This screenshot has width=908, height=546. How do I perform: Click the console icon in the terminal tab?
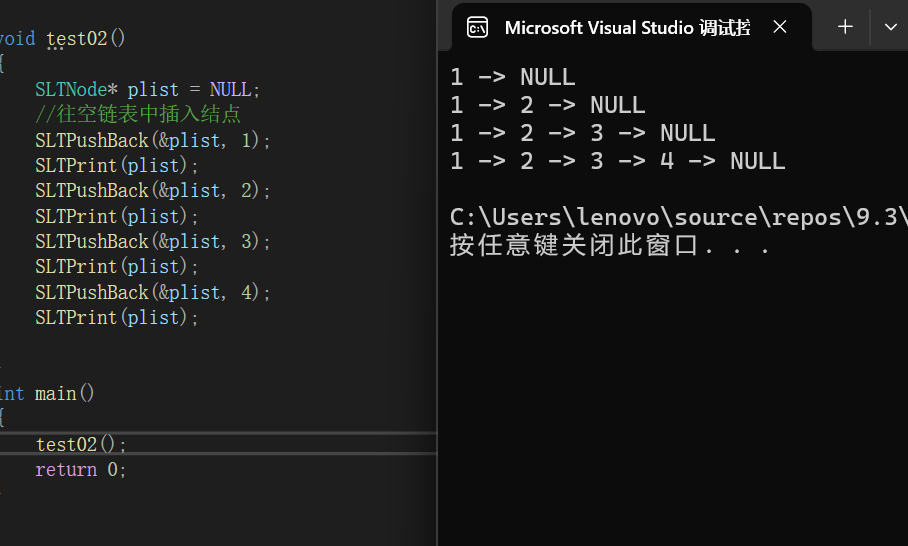[x=477, y=27]
